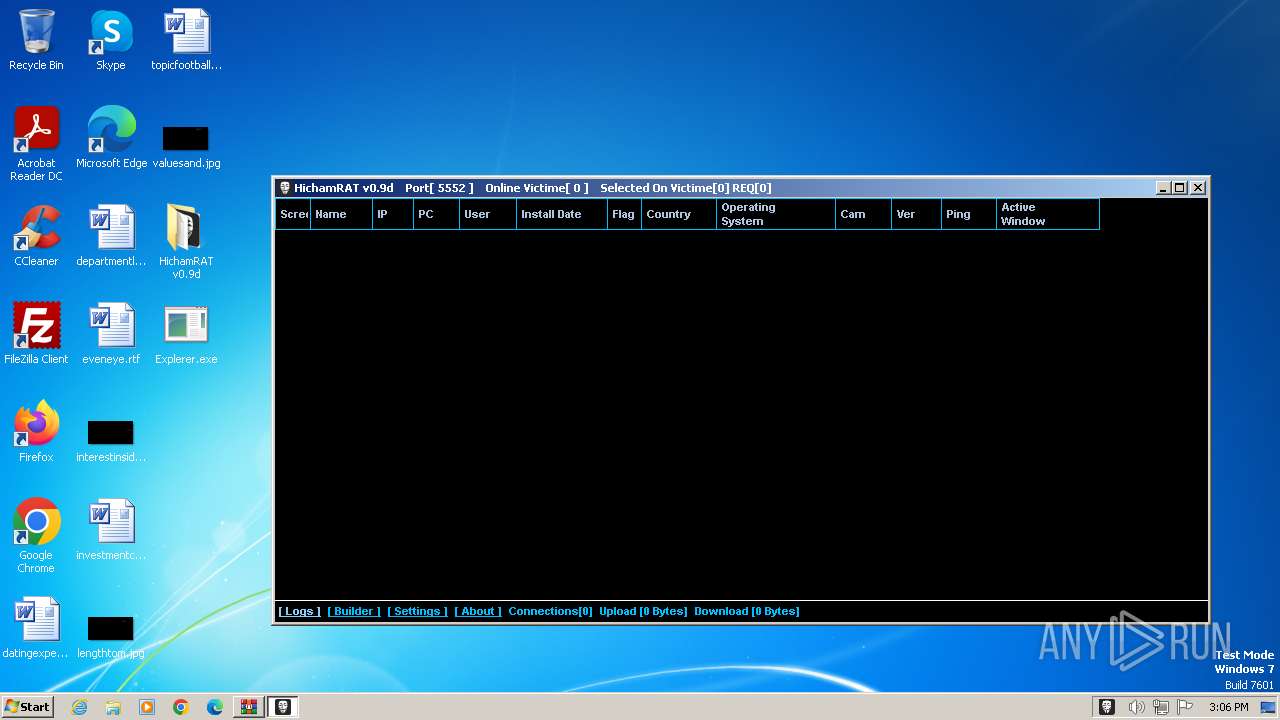Launch Internet Explorer from the taskbar
The image size is (1280, 720).
coord(79,707)
